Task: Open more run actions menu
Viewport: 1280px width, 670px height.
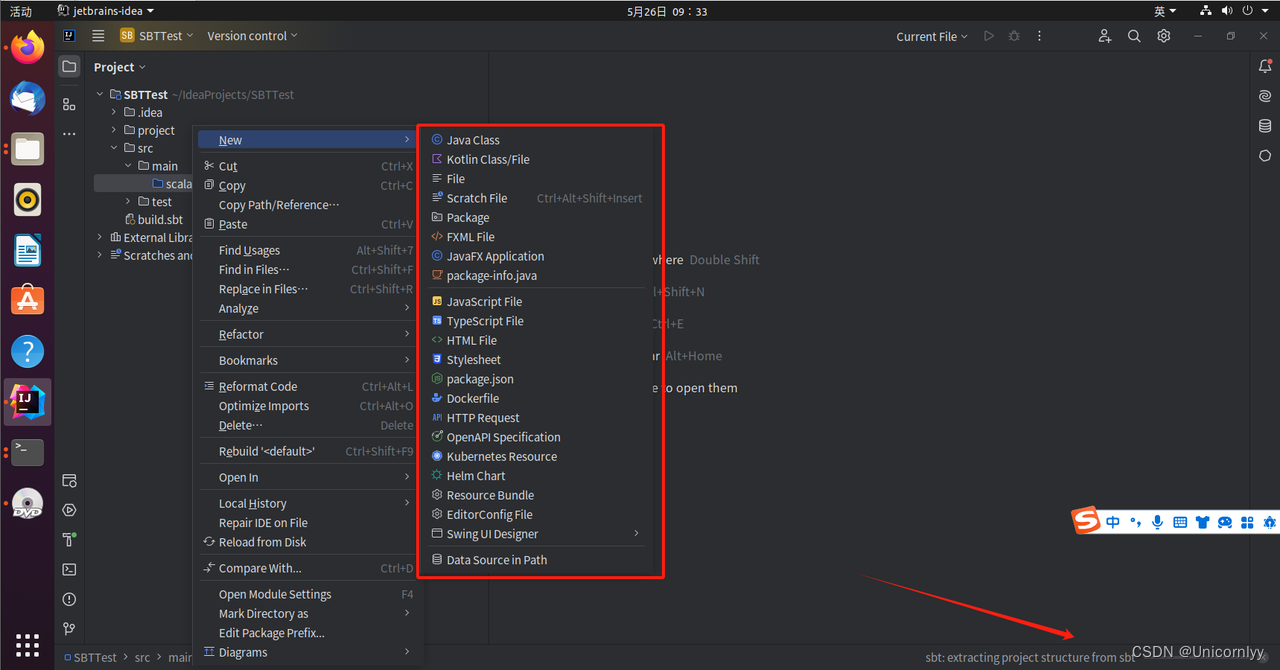Action: point(1039,36)
